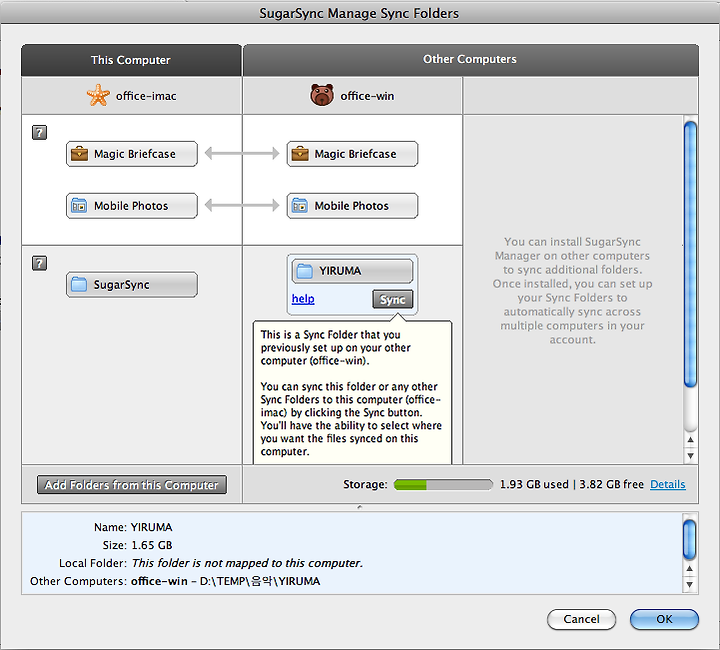This screenshot has height=650, width=720.
Task: Open the help link under YIRUMA
Action: [303, 299]
